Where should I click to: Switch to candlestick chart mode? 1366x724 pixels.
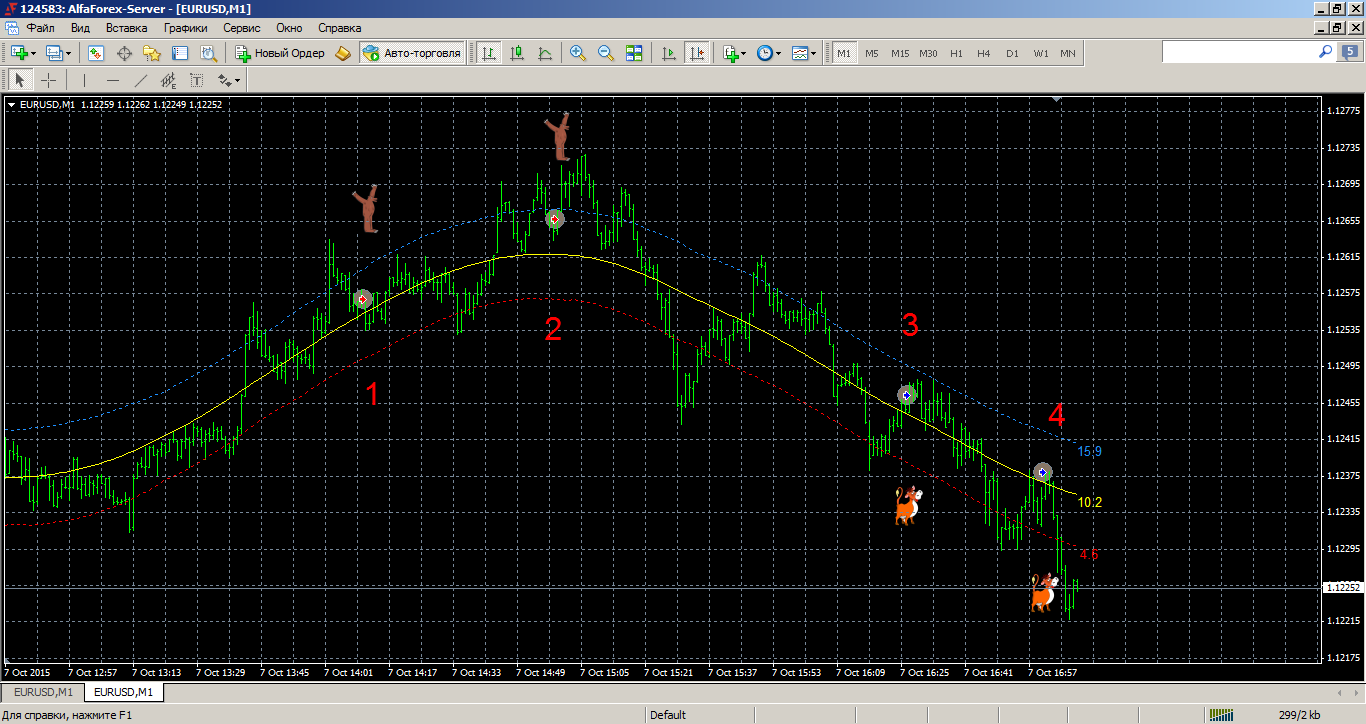pos(518,53)
